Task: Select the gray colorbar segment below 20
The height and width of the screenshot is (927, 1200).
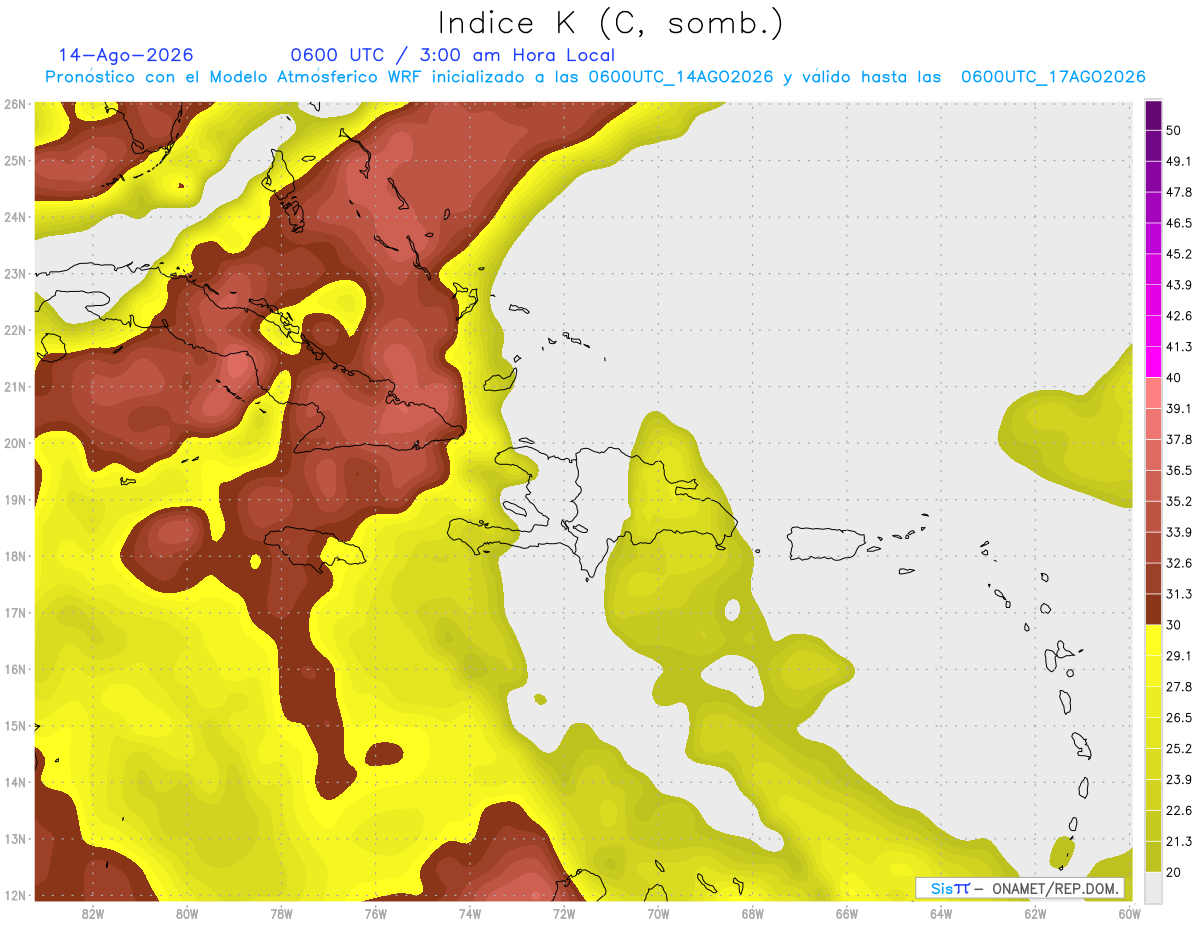Action: coord(1153,886)
